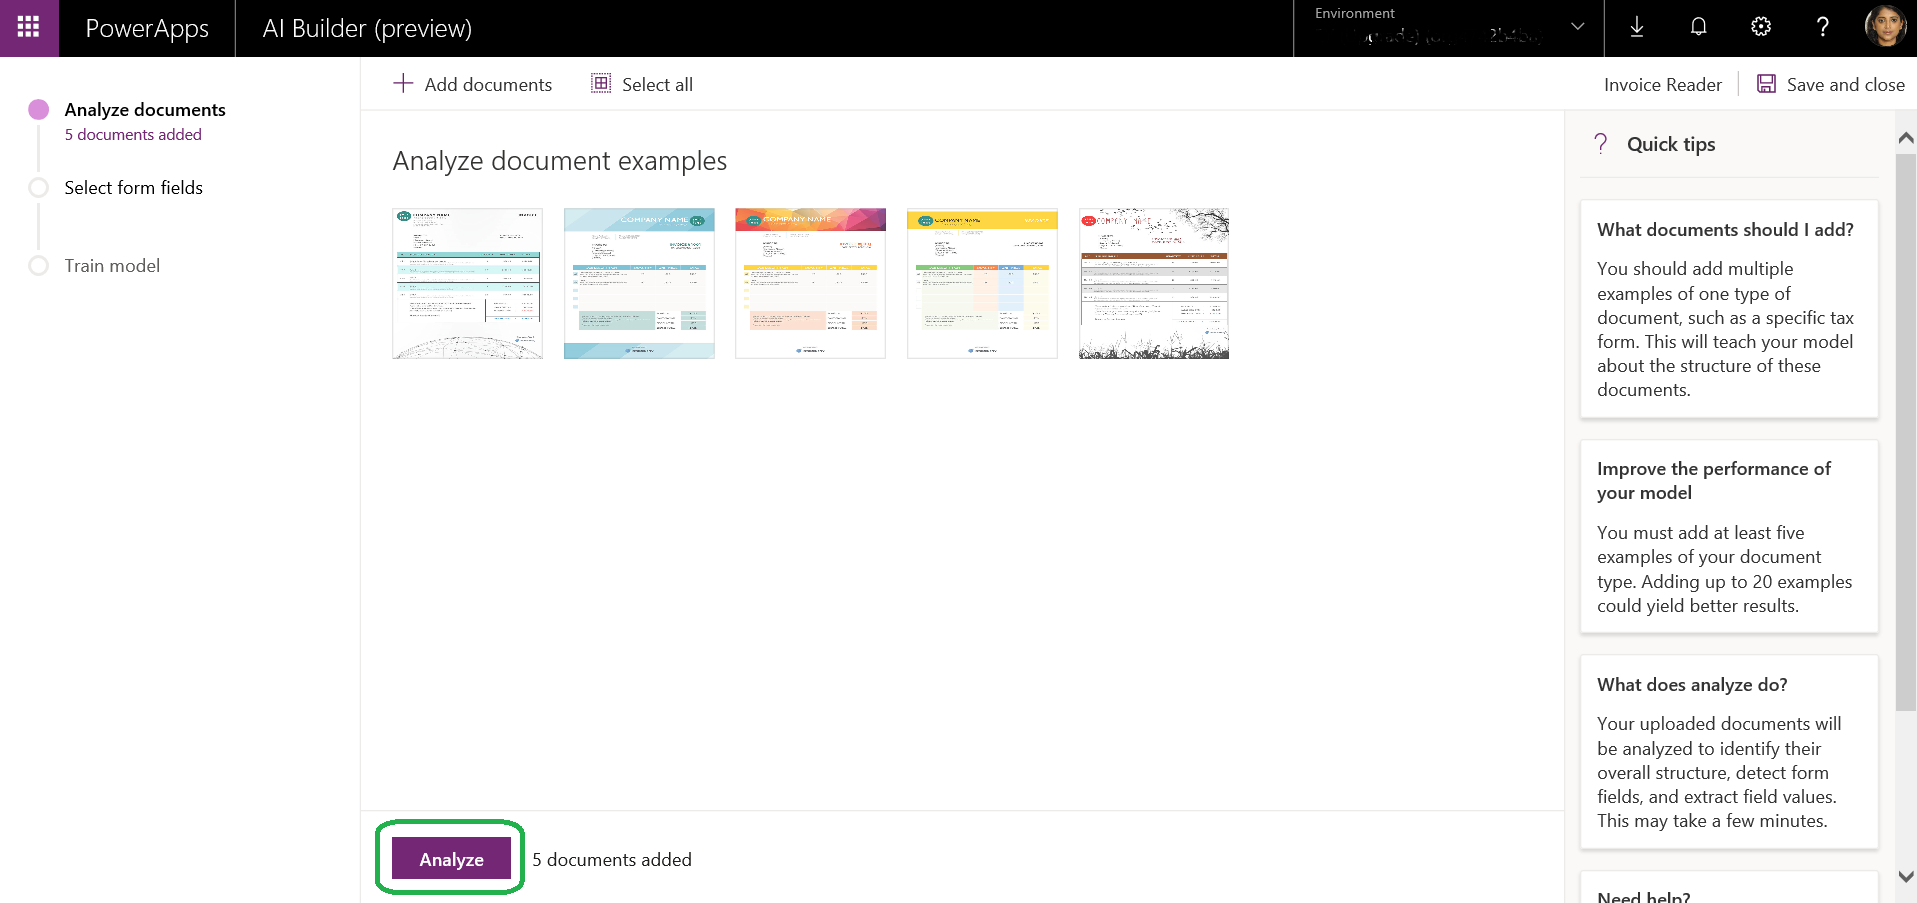Click the Select all grid icon
The height and width of the screenshot is (903, 1917).
[601, 84]
